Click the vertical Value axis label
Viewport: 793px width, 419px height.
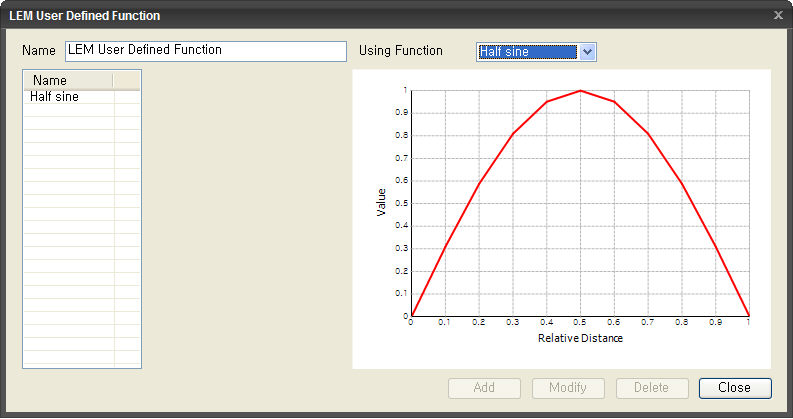click(381, 203)
